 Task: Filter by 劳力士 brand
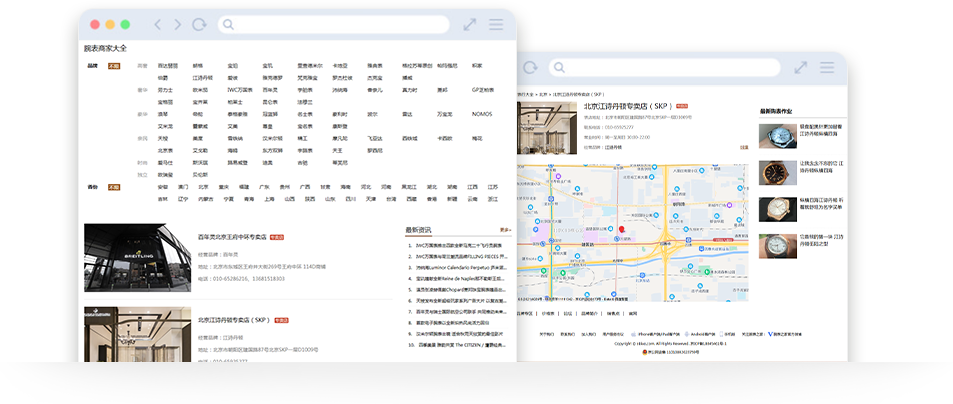pyautogui.click(x=165, y=90)
